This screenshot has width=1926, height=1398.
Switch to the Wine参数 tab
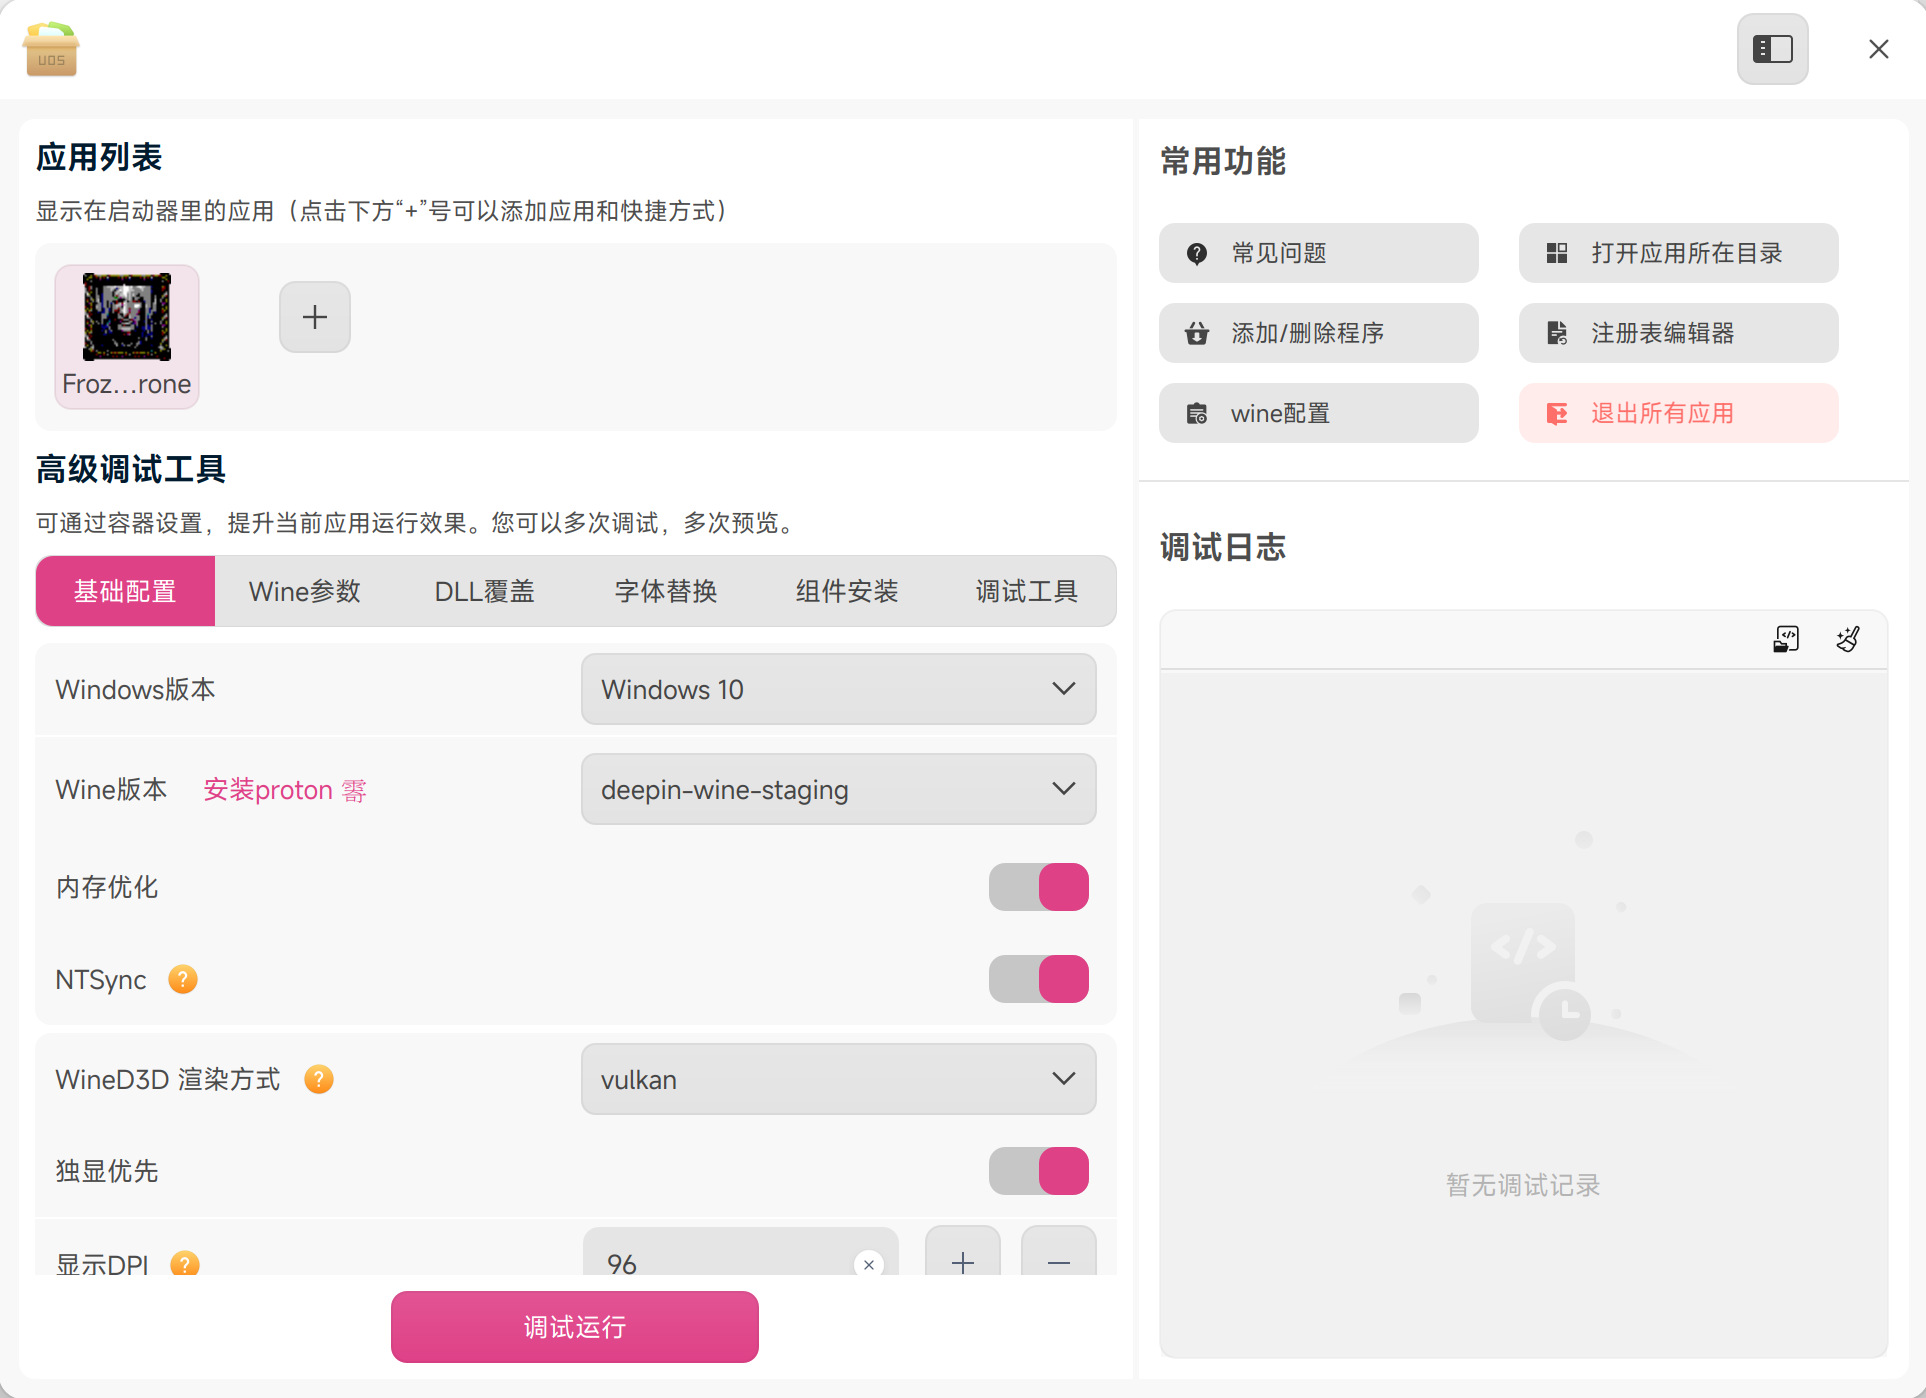click(304, 591)
